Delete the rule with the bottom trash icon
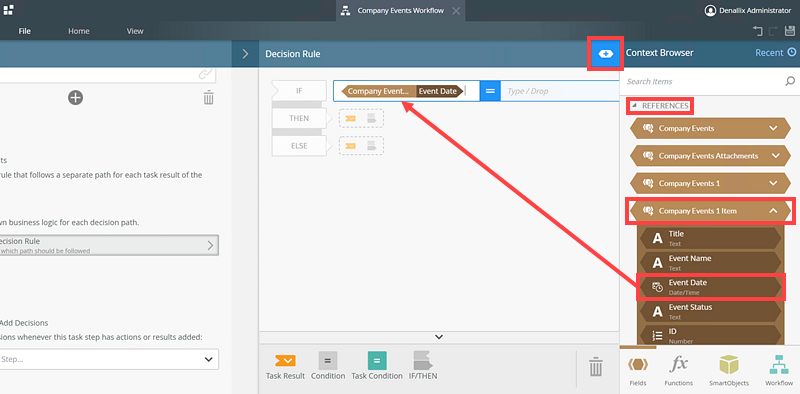 click(x=595, y=367)
